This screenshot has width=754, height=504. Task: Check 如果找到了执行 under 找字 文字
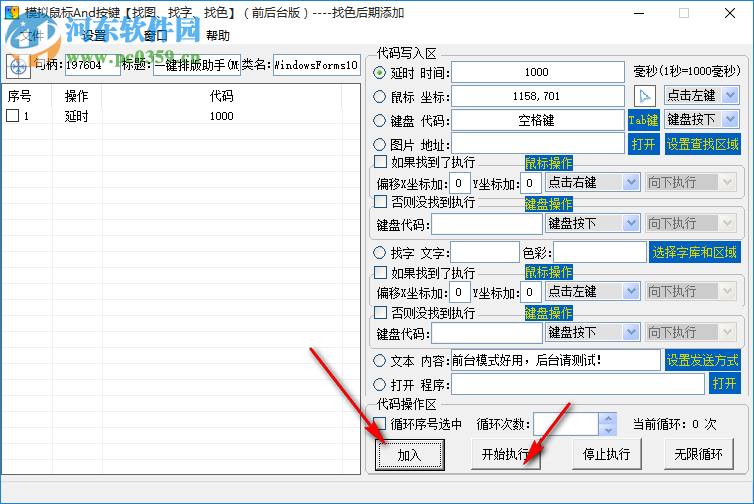tap(380, 273)
